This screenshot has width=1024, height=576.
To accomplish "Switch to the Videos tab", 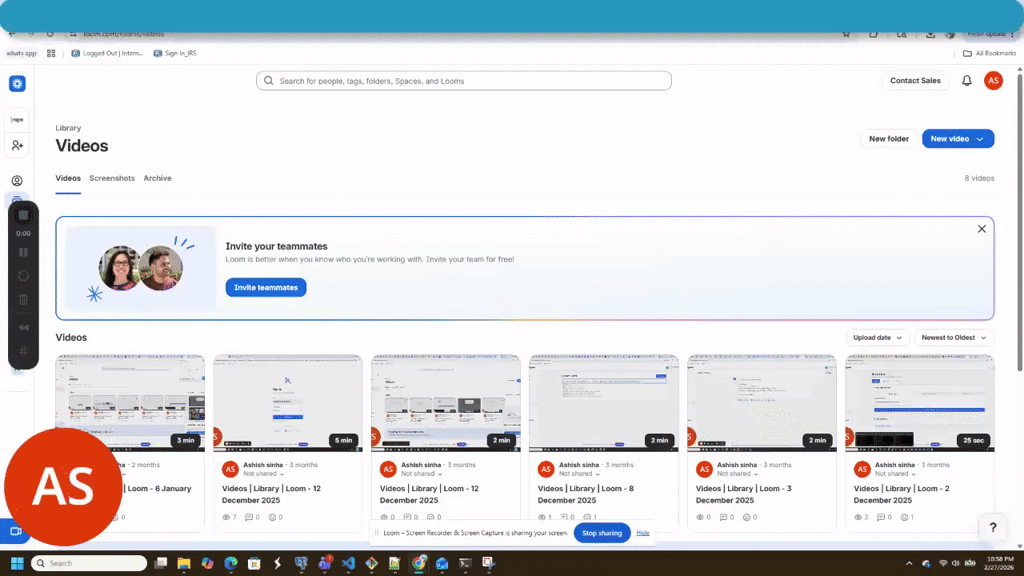I will coord(68,178).
